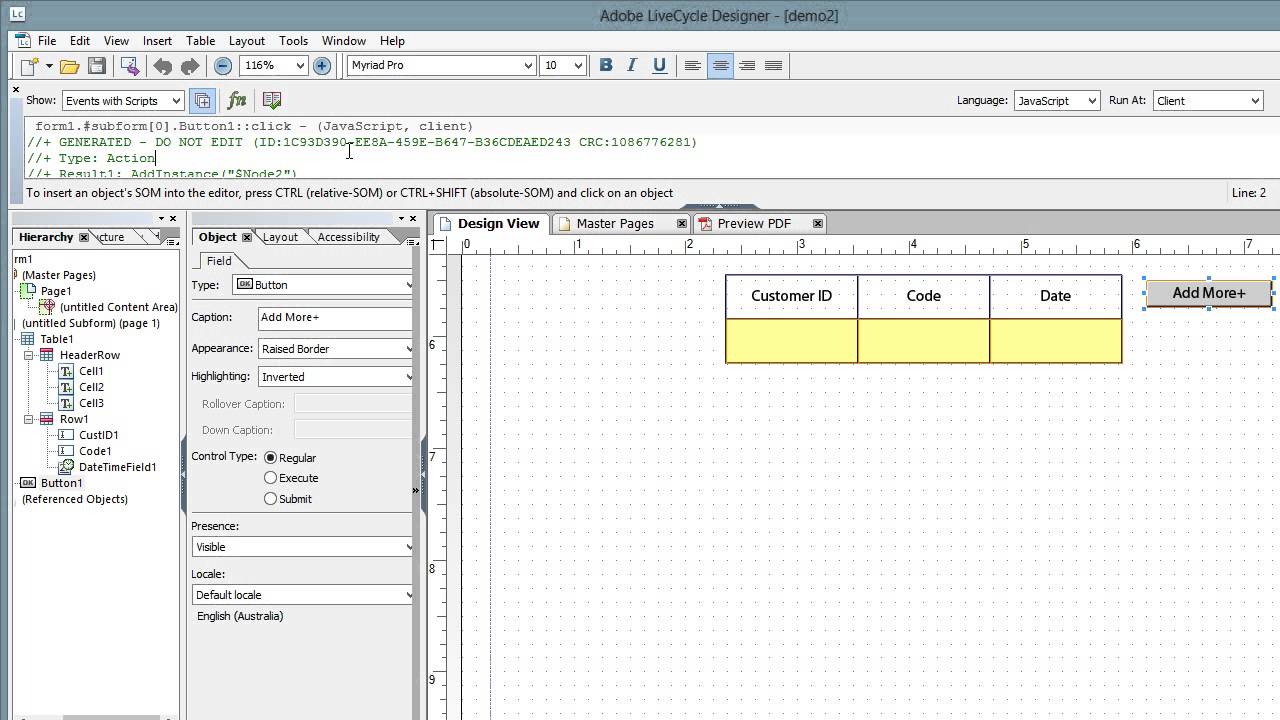Close the Object tab

coord(247,237)
